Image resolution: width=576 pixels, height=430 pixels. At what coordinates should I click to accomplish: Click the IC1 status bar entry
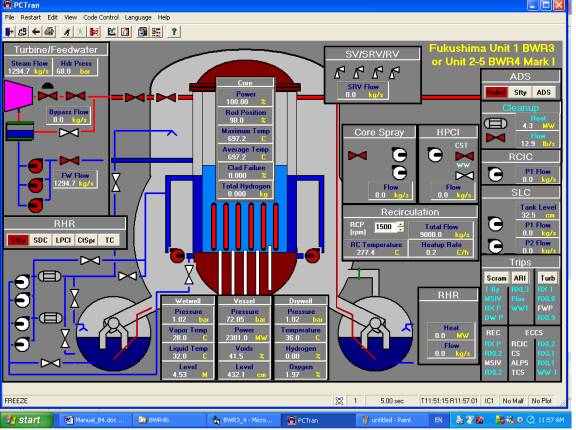pos(489,401)
